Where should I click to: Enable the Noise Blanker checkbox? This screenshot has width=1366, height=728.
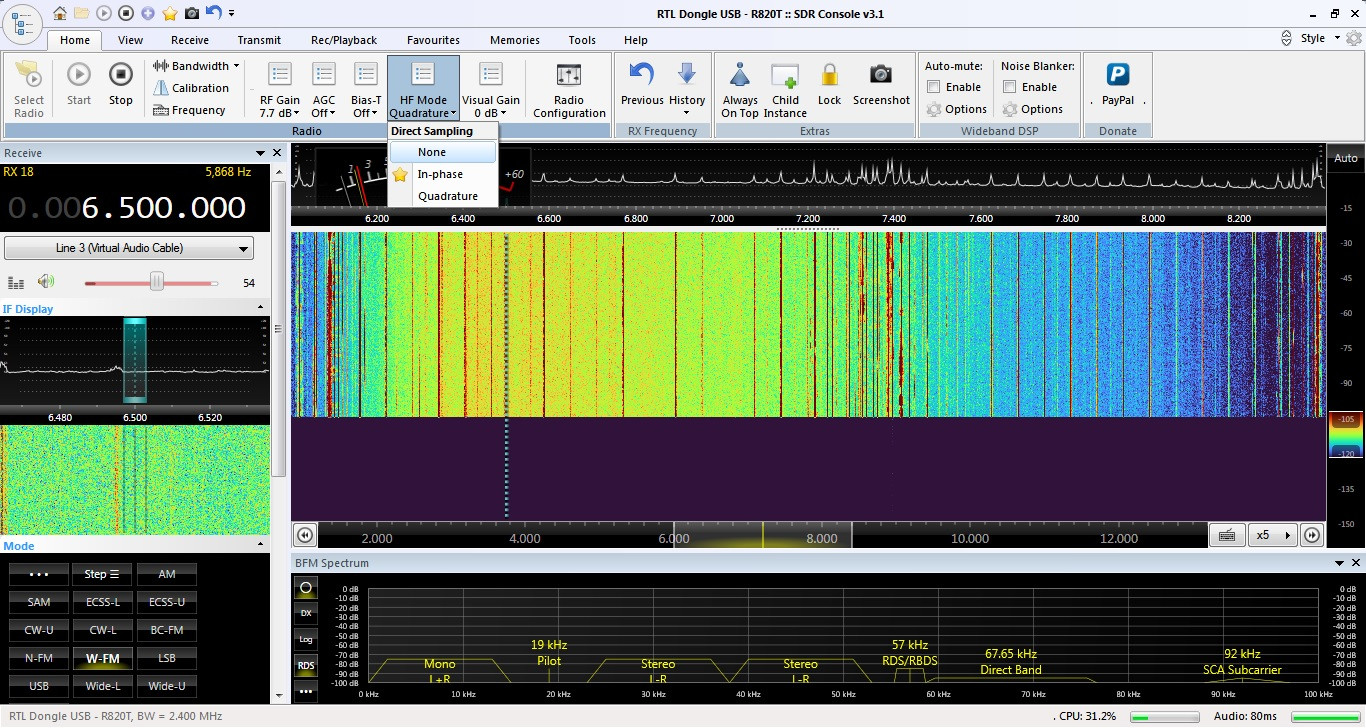pos(1011,87)
